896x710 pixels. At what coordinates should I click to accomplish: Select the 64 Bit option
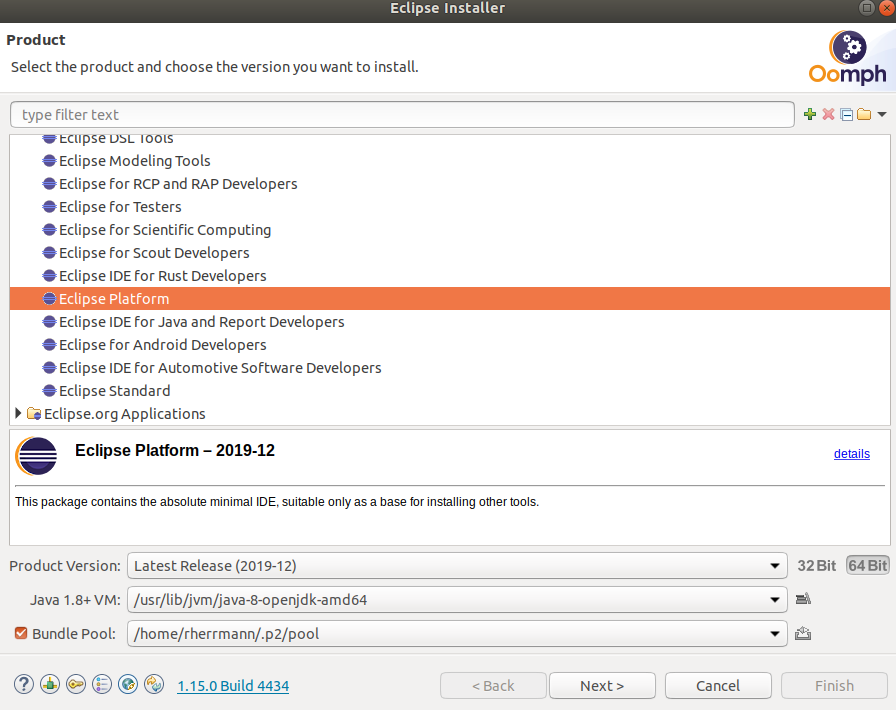(868, 565)
